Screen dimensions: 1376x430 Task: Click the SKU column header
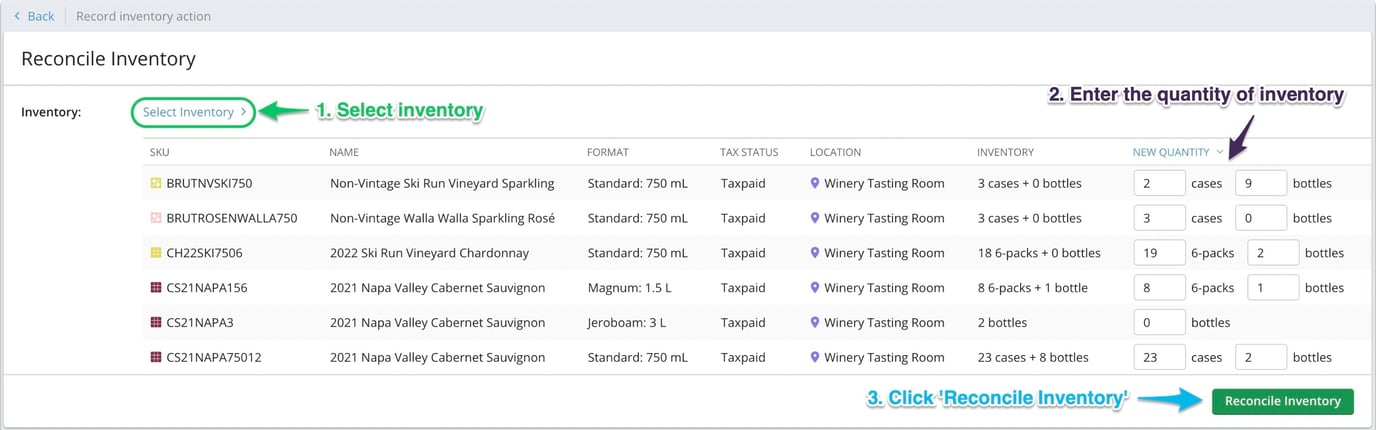[x=160, y=152]
